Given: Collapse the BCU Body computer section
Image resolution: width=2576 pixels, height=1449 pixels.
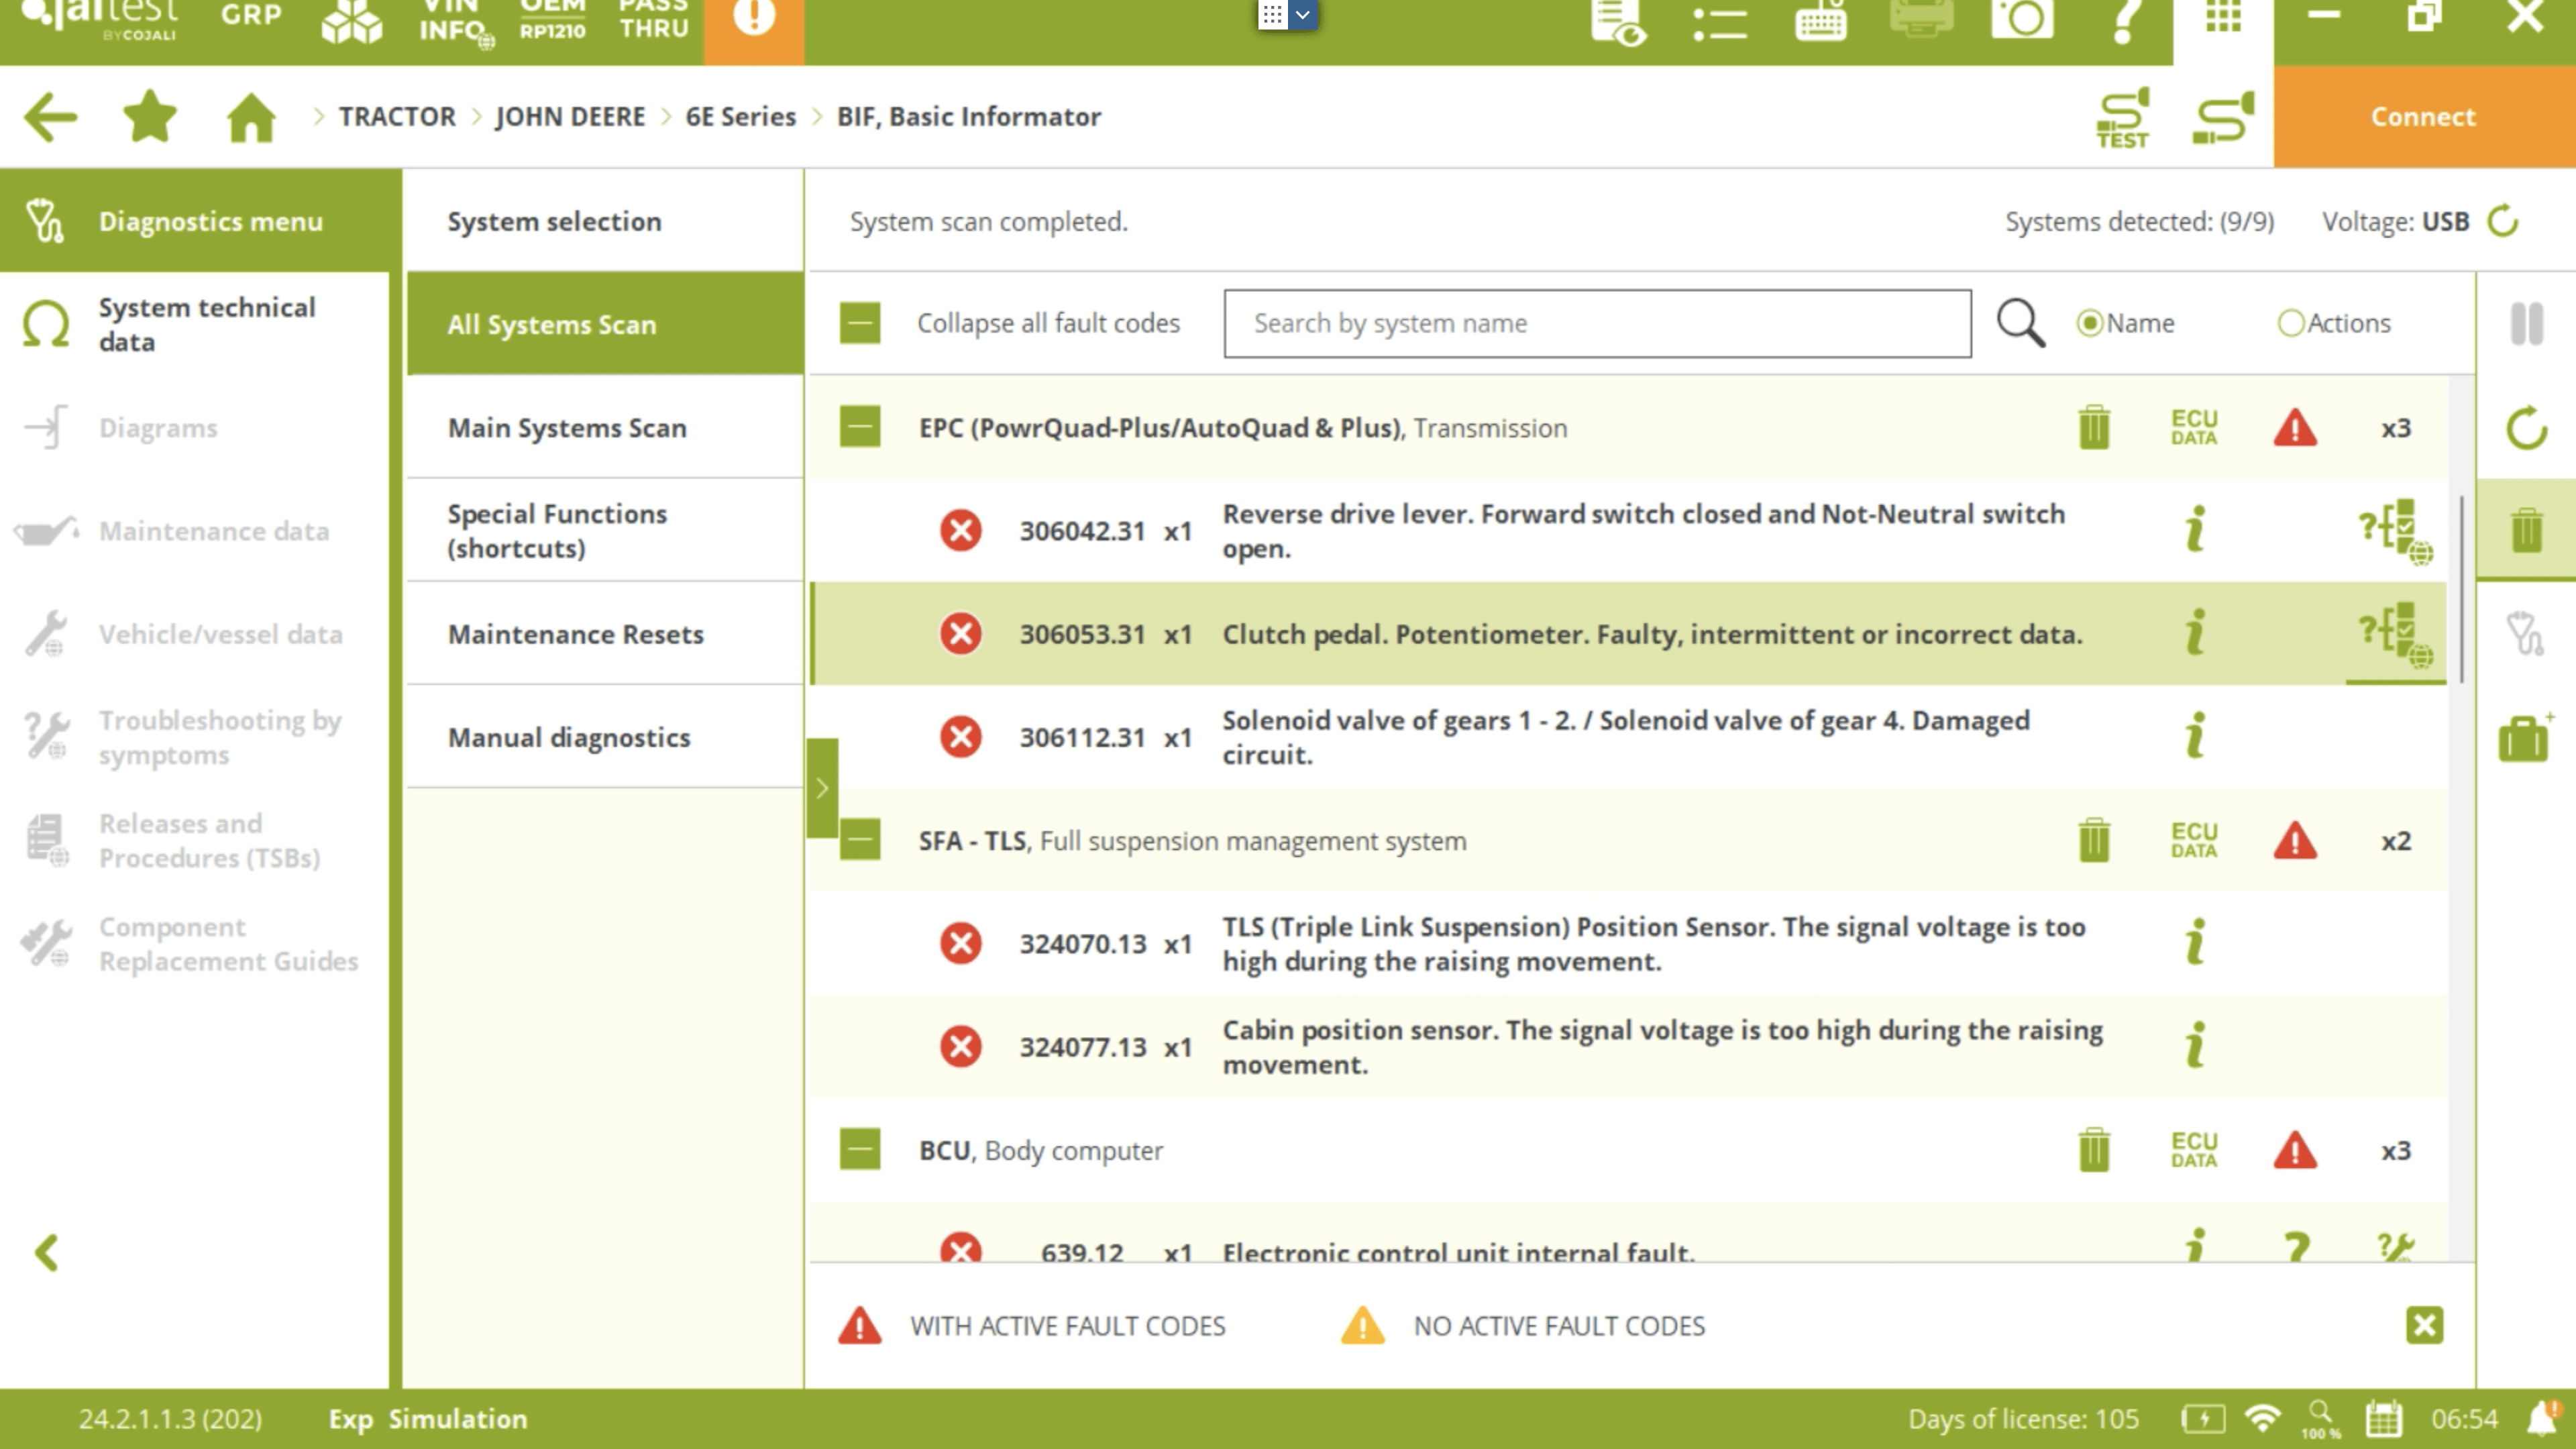Looking at the screenshot, I should click(860, 1150).
